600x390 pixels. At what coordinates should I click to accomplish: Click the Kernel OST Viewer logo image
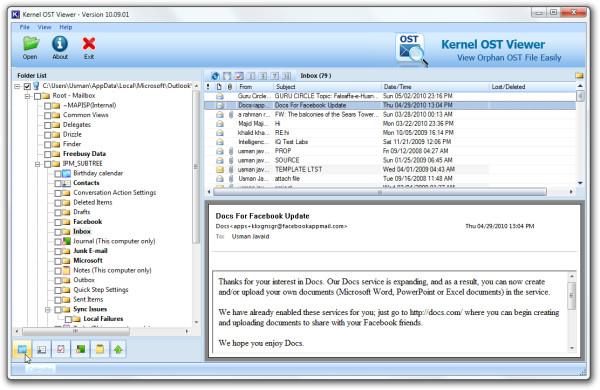tap(412, 51)
